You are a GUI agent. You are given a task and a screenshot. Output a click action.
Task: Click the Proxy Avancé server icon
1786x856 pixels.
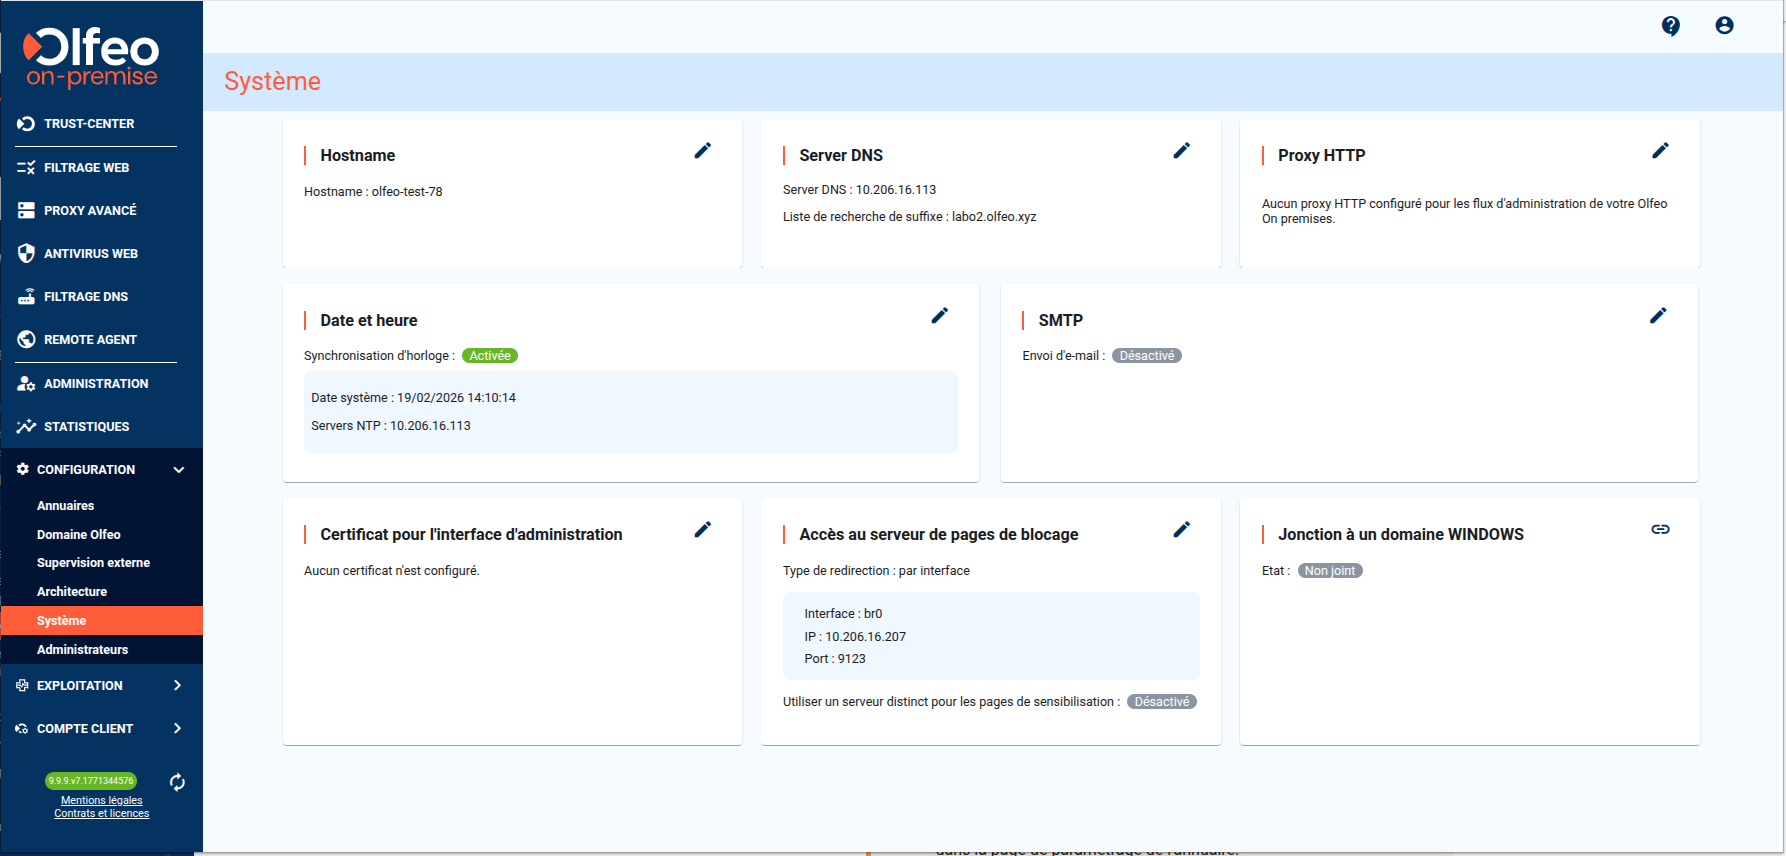(x=26, y=211)
